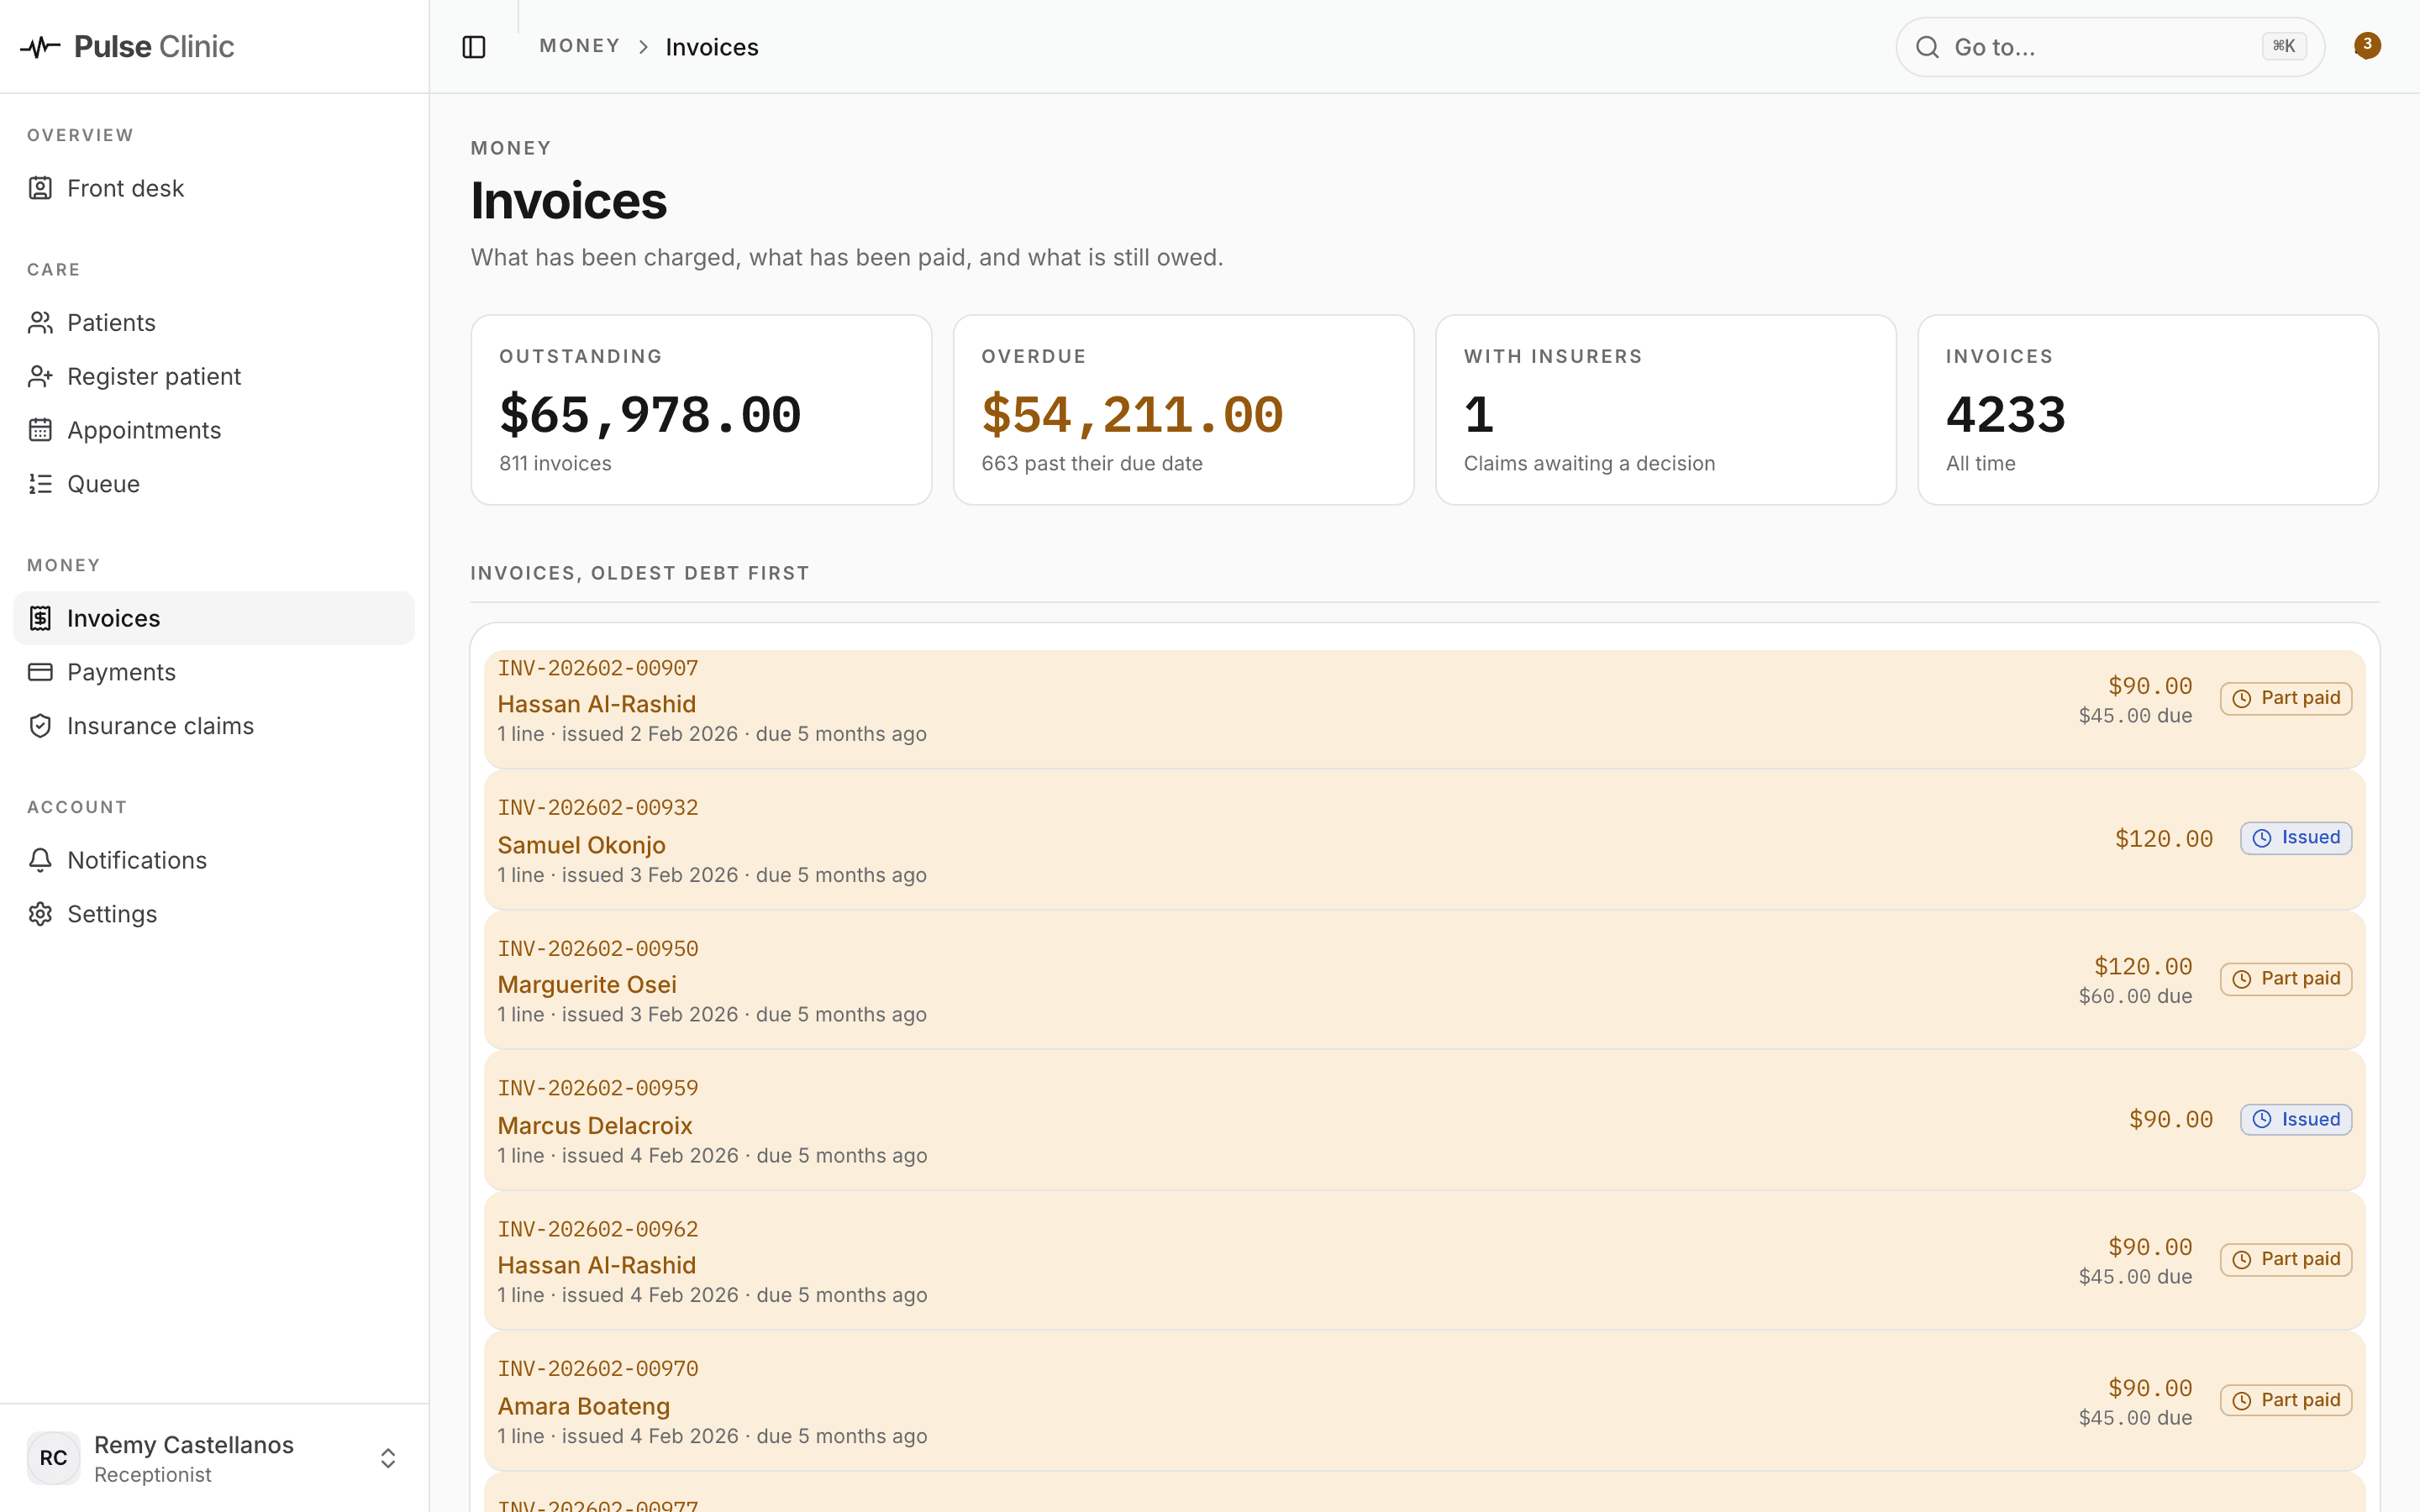
Task: Open Settings from the sidebar
Action: 214,914
